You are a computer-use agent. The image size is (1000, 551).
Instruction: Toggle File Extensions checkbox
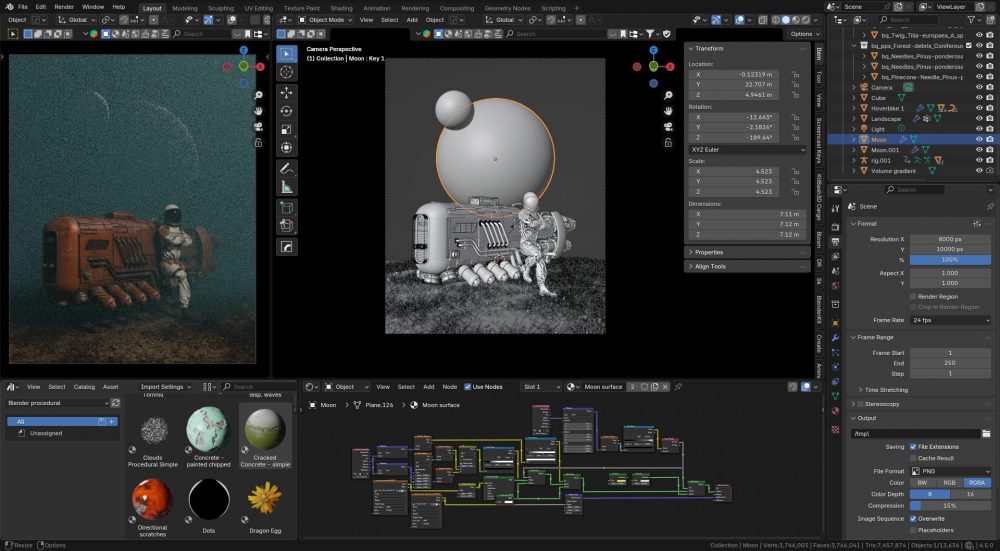913,447
